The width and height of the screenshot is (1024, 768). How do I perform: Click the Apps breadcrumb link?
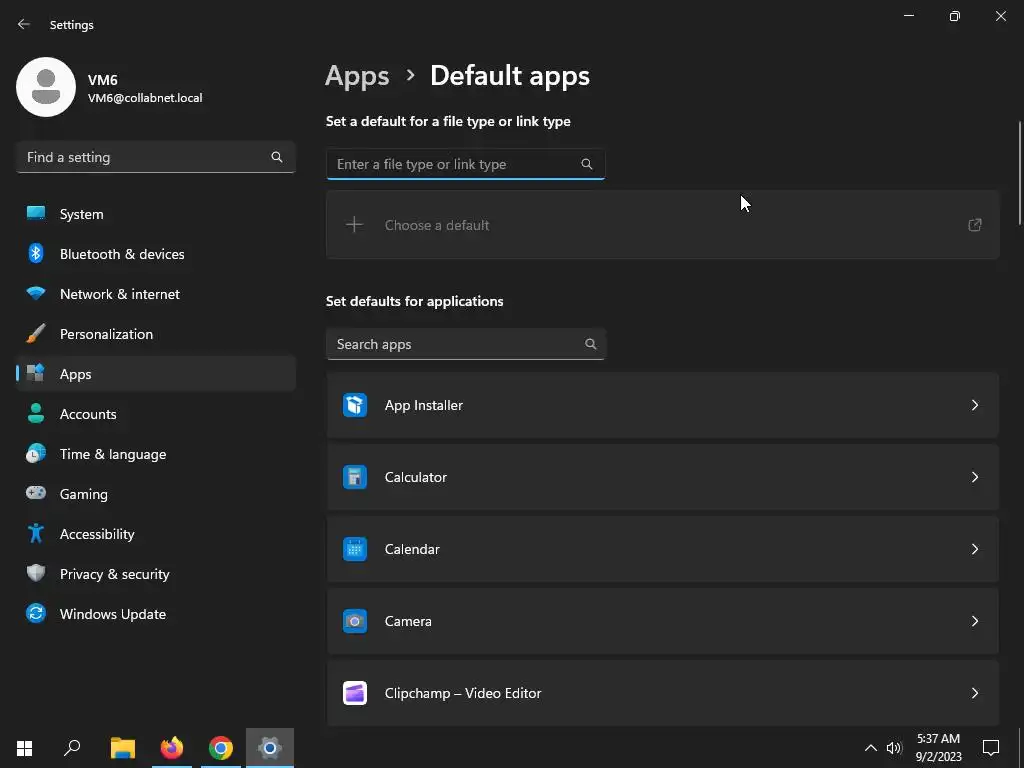coord(357,76)
